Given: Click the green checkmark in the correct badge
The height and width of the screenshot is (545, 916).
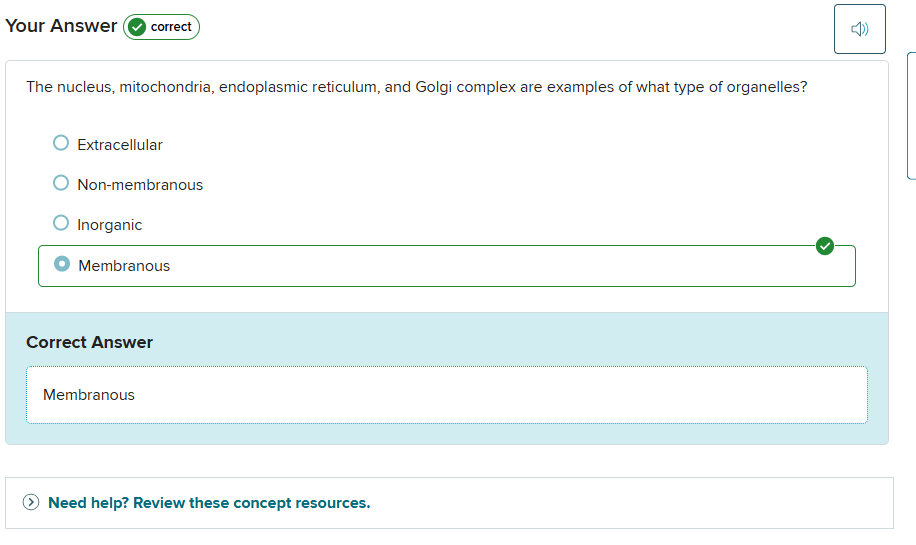Looking at the screenshot, I should click(137, 27).
